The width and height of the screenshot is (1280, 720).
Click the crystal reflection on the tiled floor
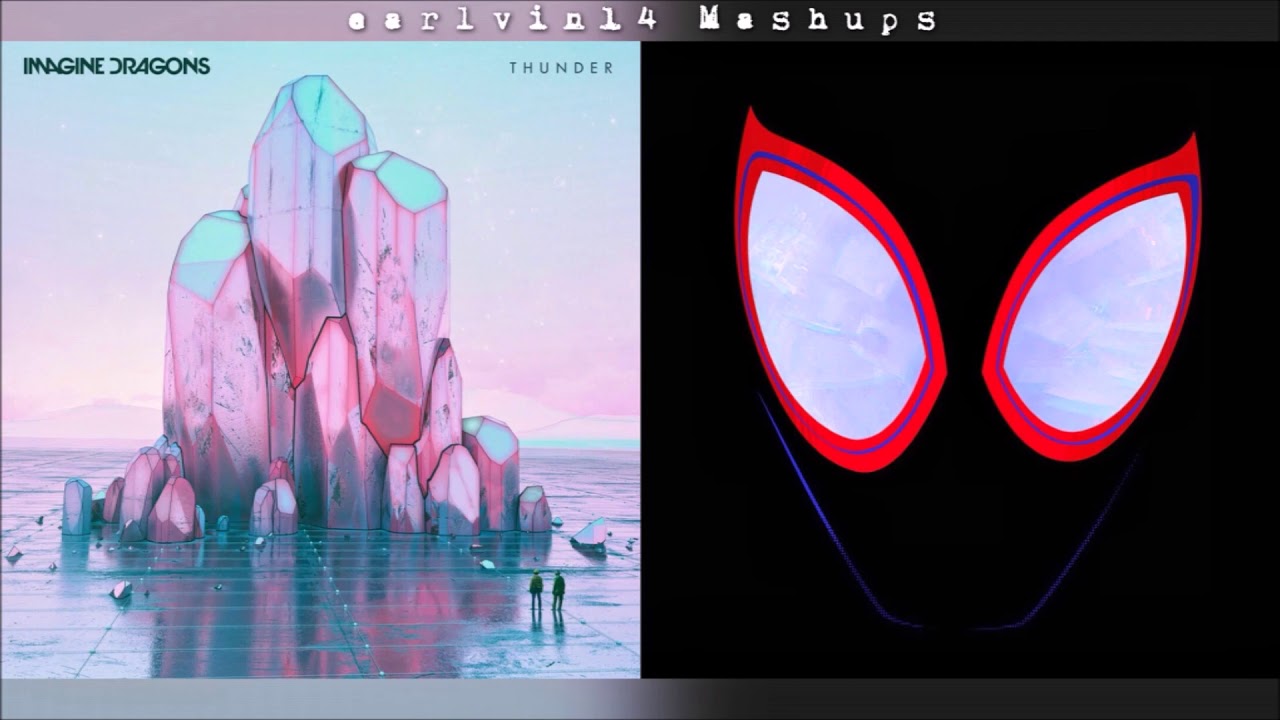[330, 610]
